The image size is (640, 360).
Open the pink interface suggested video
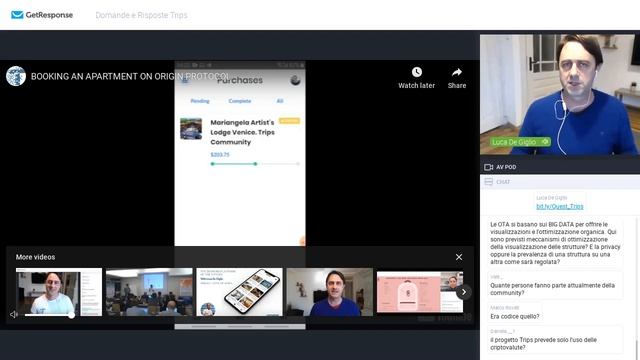tap(420, 291)
